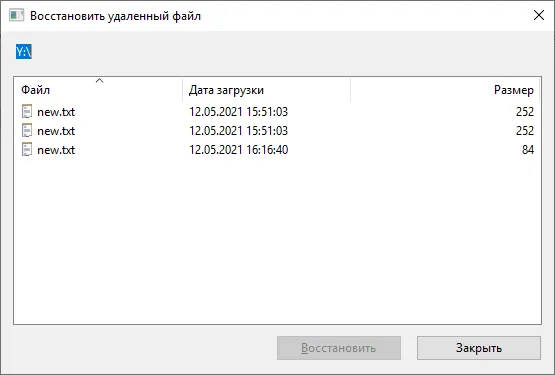This screenshot has width=555, height=375.
Task: Sort by Размер column header
Action: tap(445, 90)
